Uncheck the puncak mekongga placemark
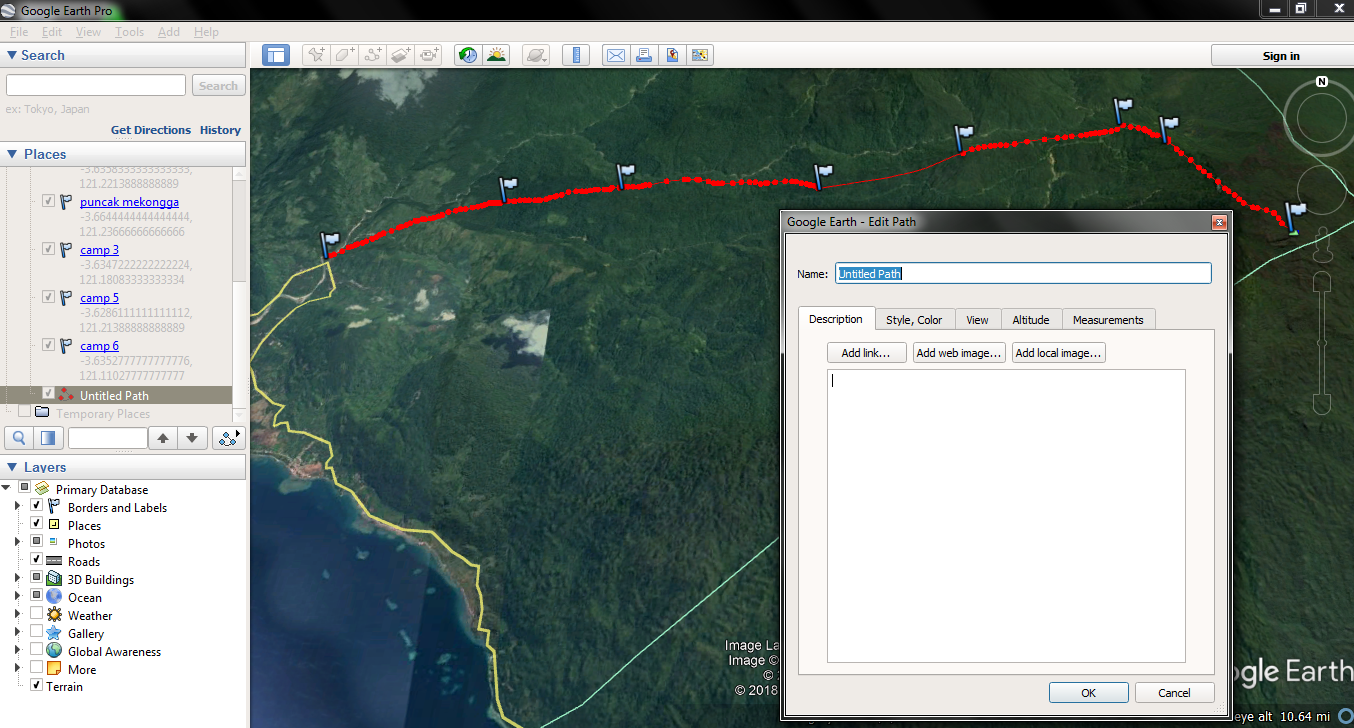The image size is (1354, 728). pos(48,201)
